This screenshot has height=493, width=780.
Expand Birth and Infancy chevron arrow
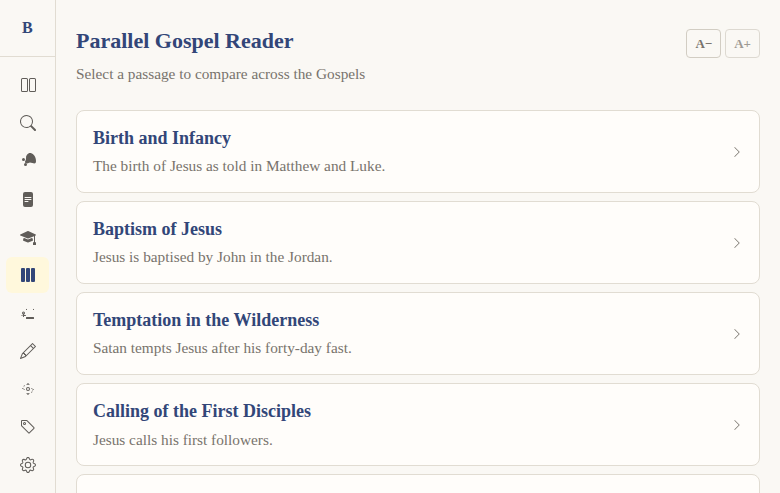tap(737, 152)
